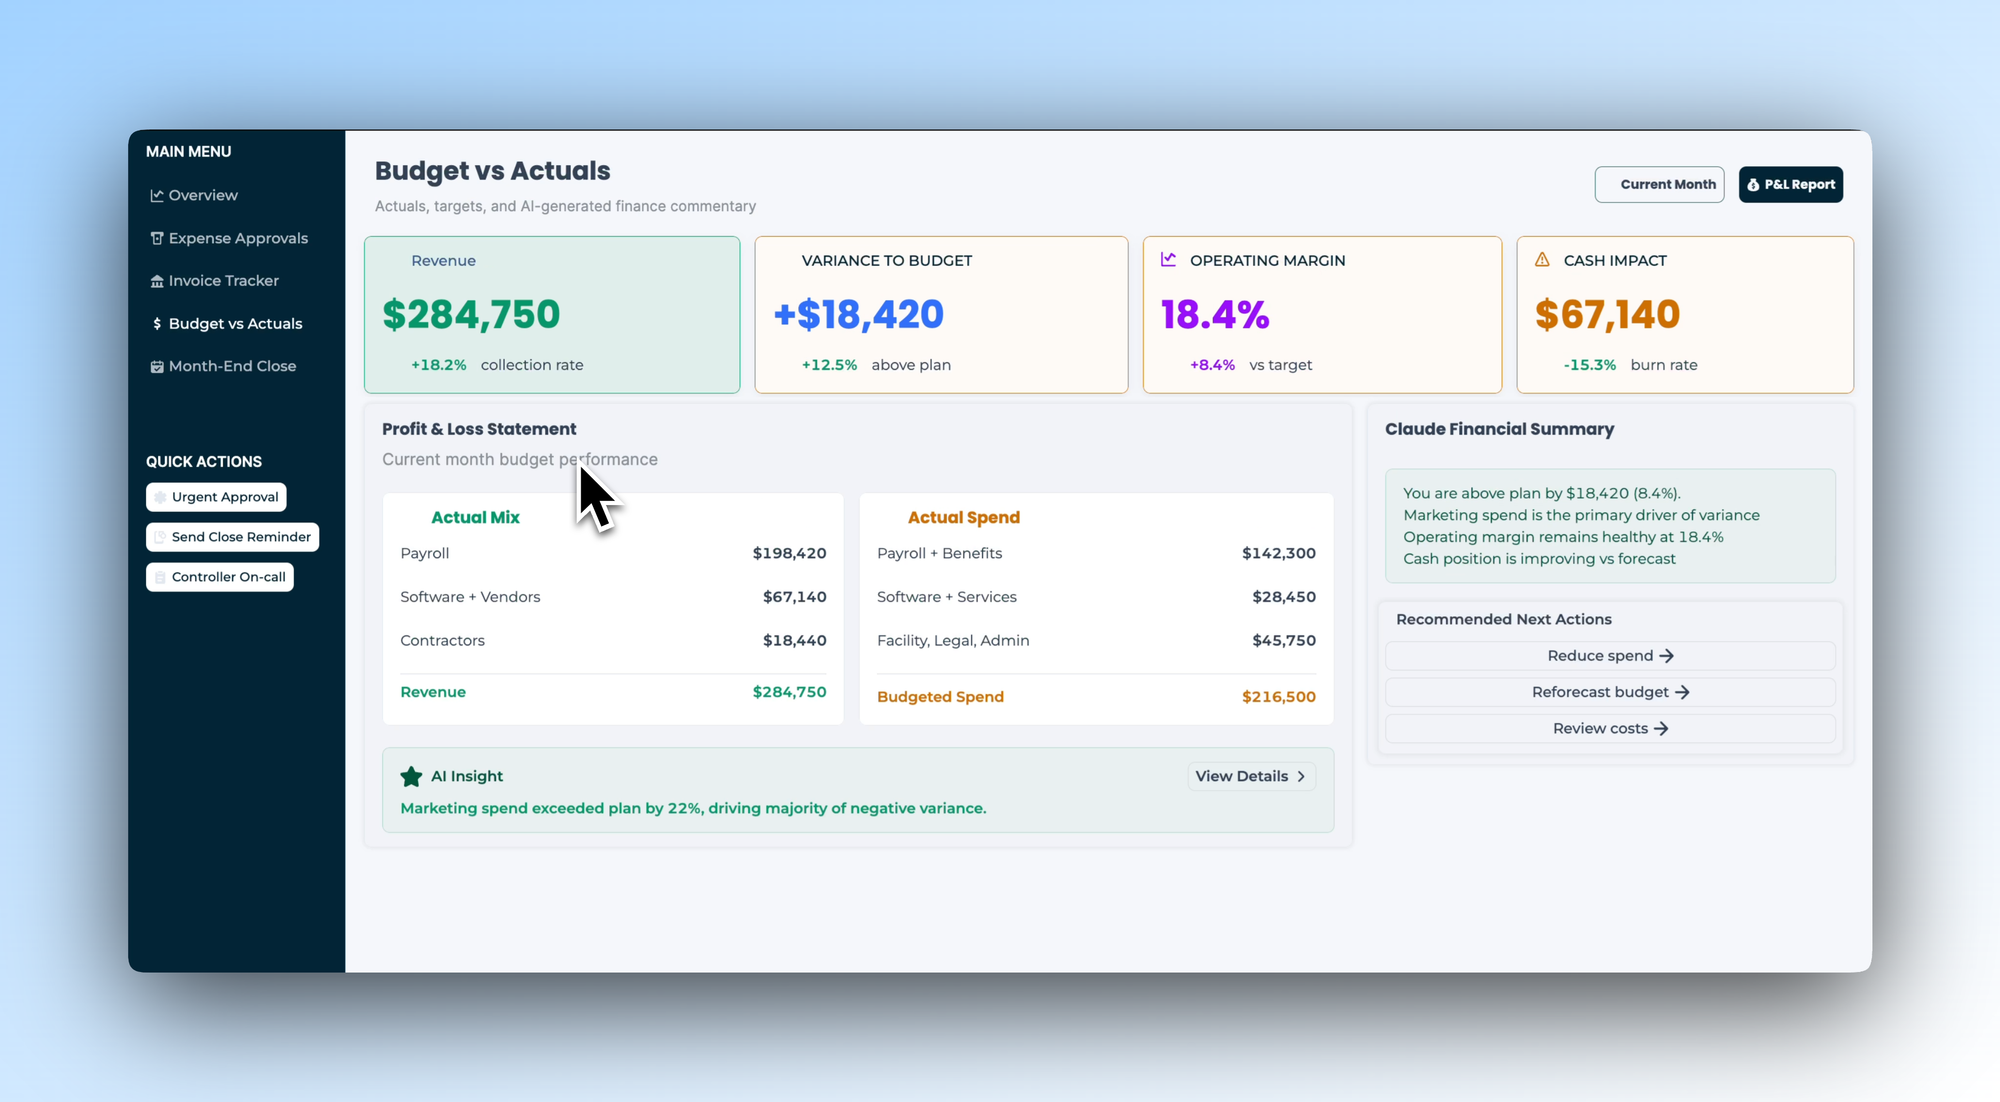Image resolution: width=2000 pixels, height=1102 pixels.
Task: Click the Contractors $18,440 row
Action: pos(613,641)
